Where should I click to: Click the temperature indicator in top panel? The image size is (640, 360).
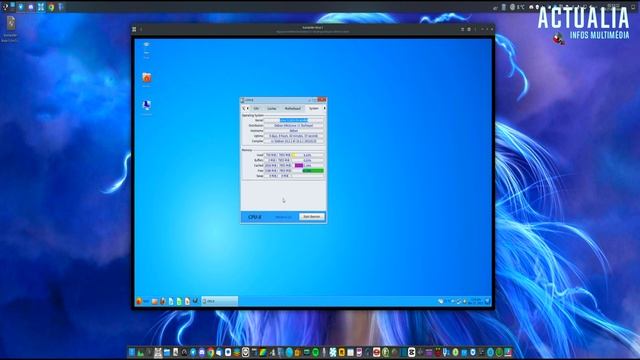(518, 7)
